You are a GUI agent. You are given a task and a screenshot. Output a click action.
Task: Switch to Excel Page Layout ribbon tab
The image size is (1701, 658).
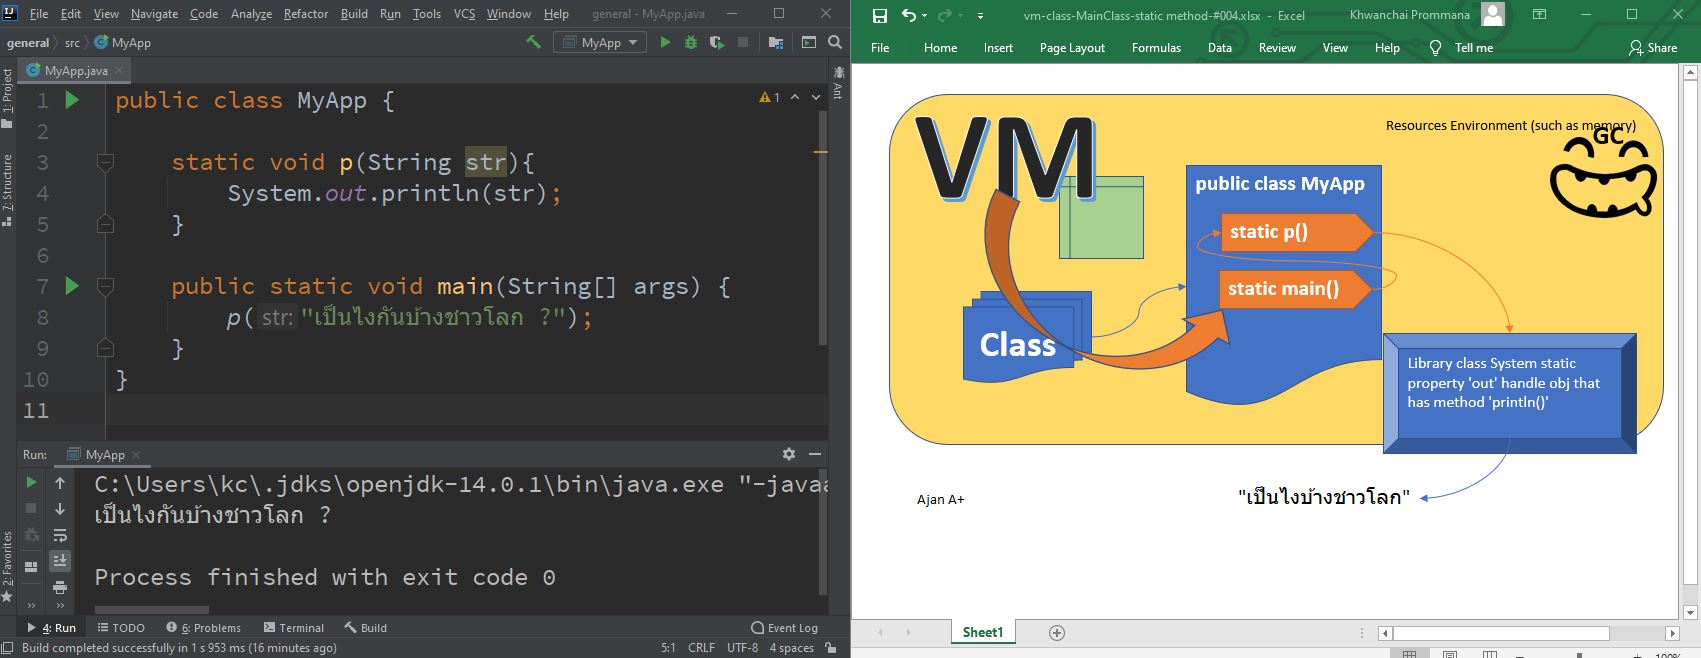(x=1072, y=47)
